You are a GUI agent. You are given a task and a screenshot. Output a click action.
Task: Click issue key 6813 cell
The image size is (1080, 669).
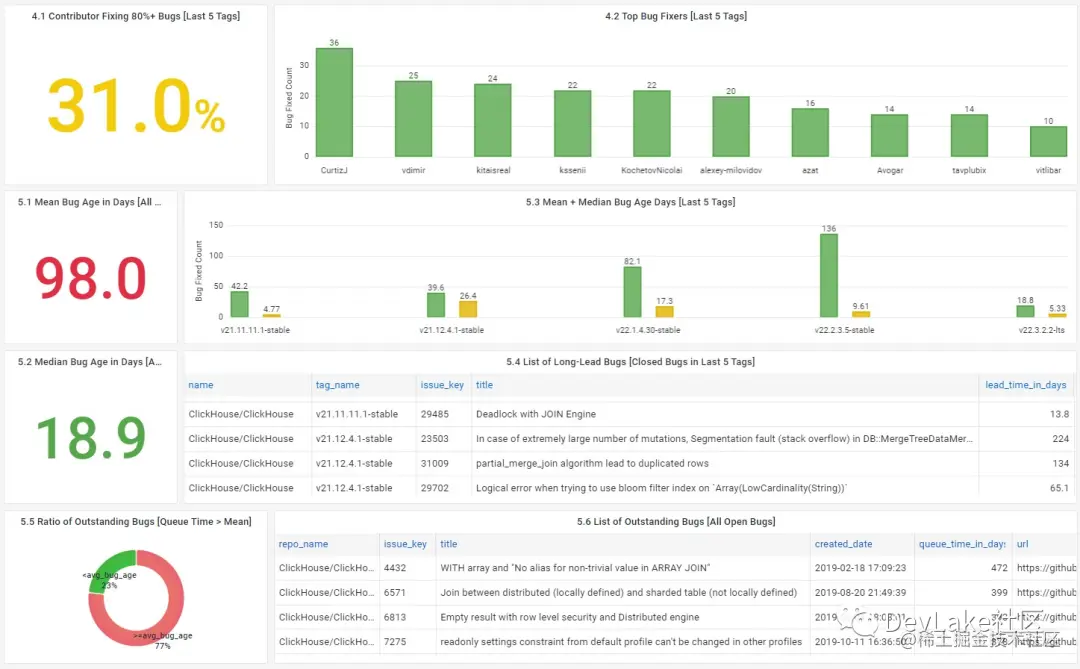tap(395, 617)
